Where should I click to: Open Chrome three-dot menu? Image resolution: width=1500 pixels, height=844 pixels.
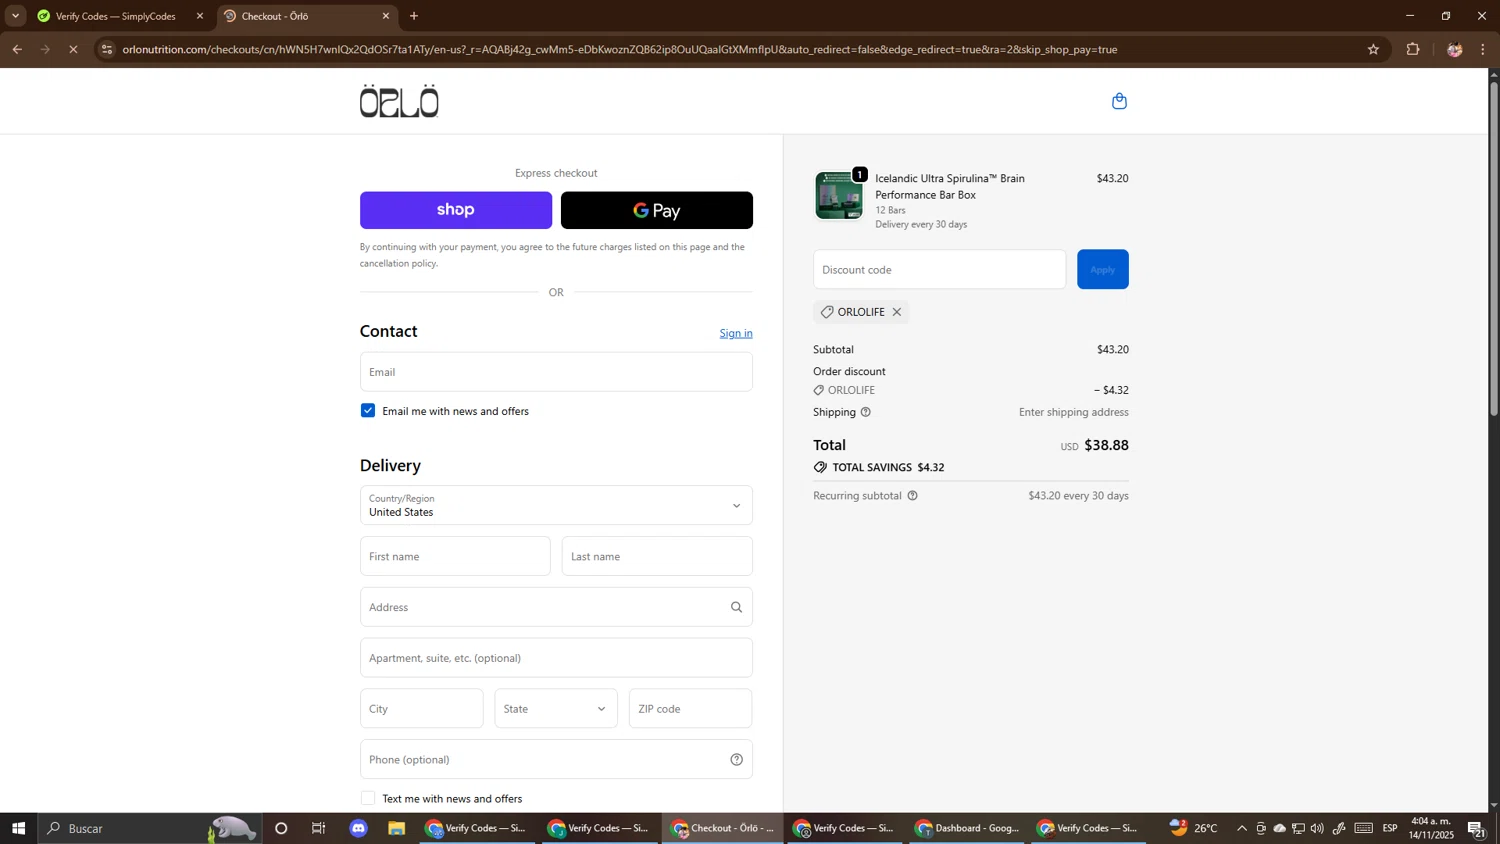click(x=1483, y=49)
